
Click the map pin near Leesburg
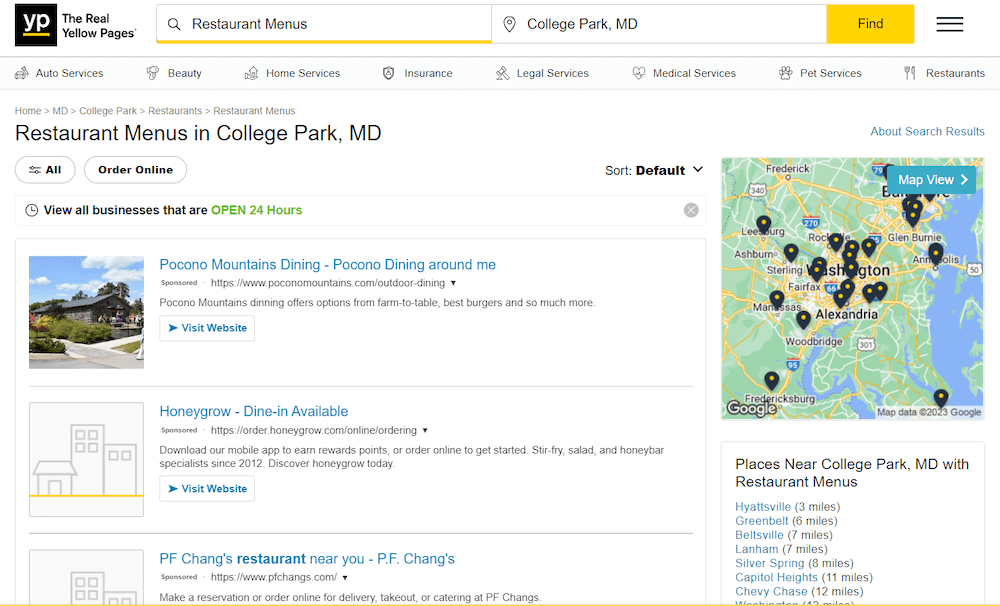763,226
